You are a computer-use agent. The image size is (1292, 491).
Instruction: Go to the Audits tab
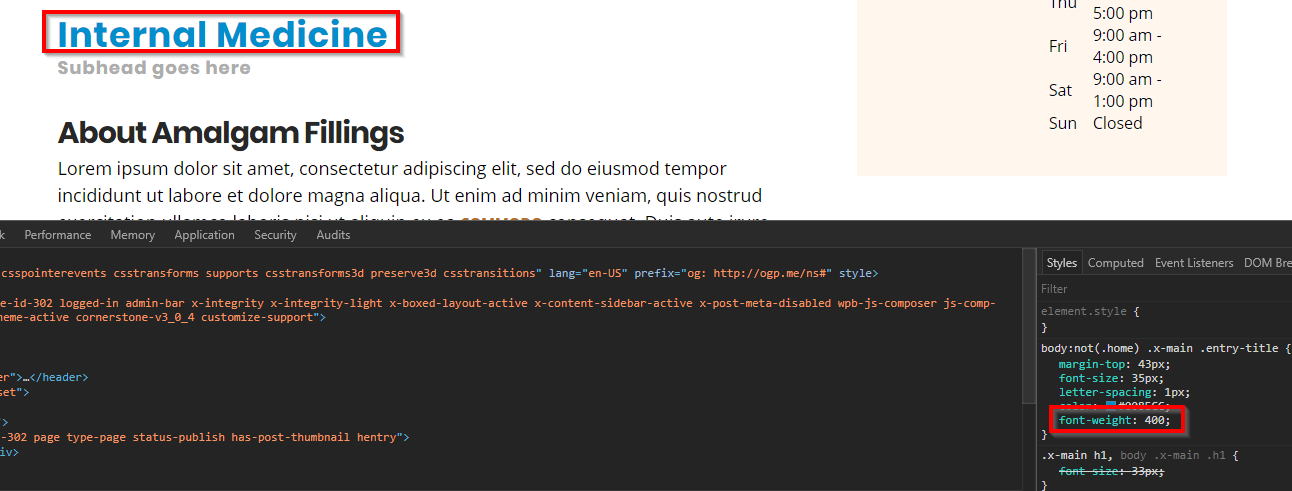333,235
